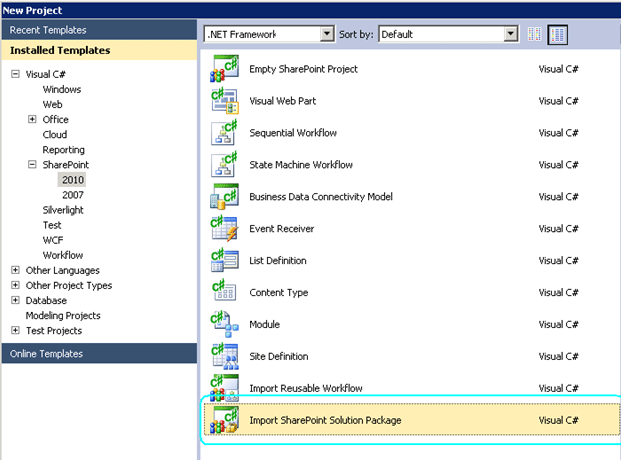Open the Online Templates section
Image resolution: width=621 pixels, height=460 pixels.
(99, 353)
